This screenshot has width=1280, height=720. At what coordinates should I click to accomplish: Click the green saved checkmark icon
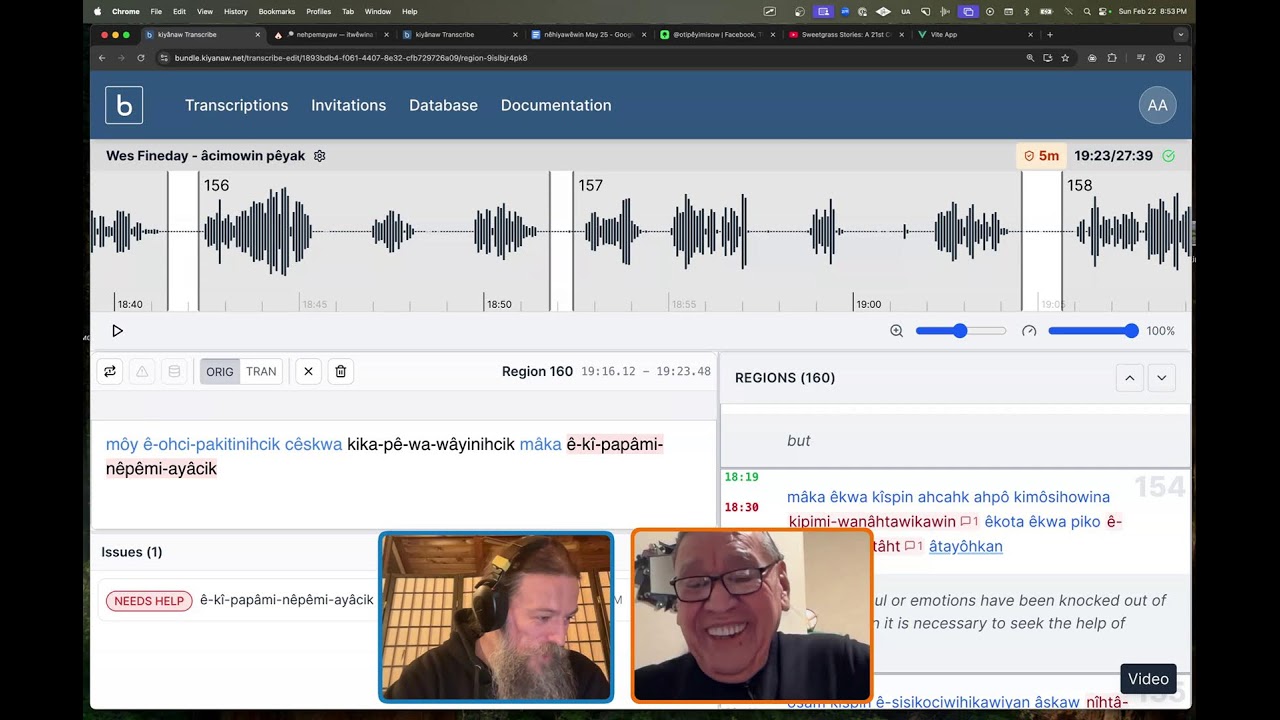coord(1168,156)
